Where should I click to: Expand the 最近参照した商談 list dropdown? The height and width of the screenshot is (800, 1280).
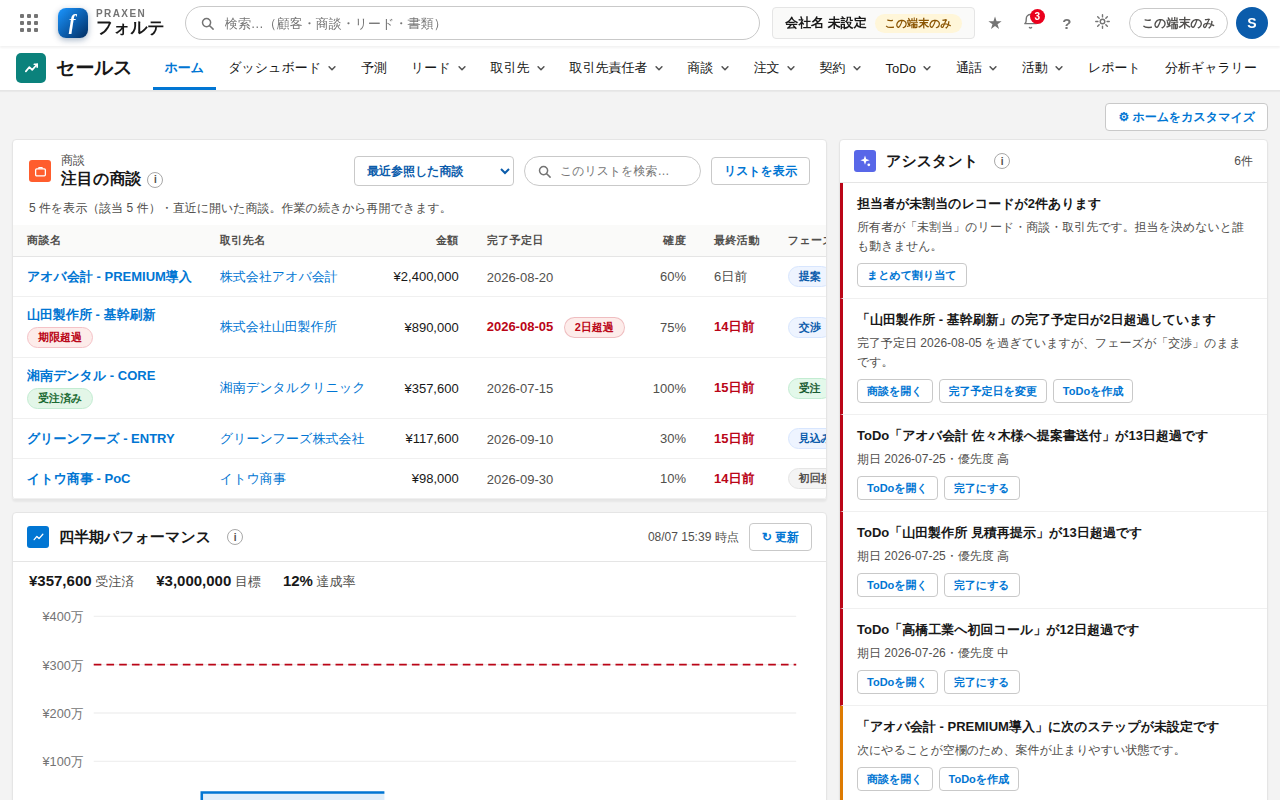(434, 171)
